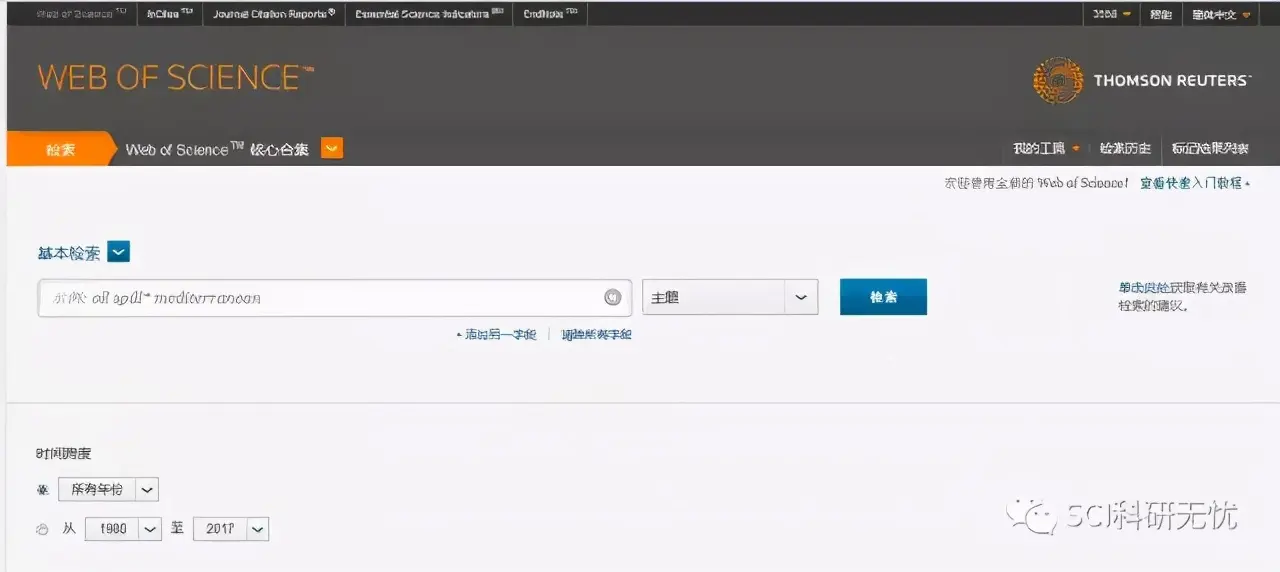
Task: Click the blue arrow next to 基本检索
Action: click(118, 253)
